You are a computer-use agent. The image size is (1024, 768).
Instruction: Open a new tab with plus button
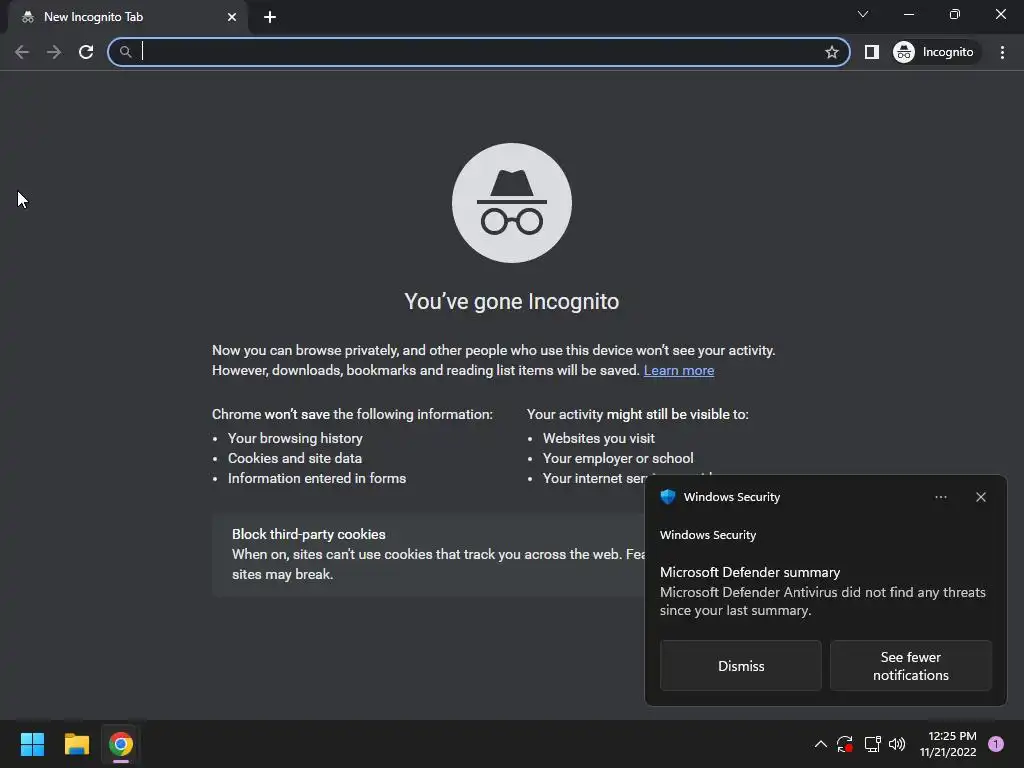[x=270, y=17]
